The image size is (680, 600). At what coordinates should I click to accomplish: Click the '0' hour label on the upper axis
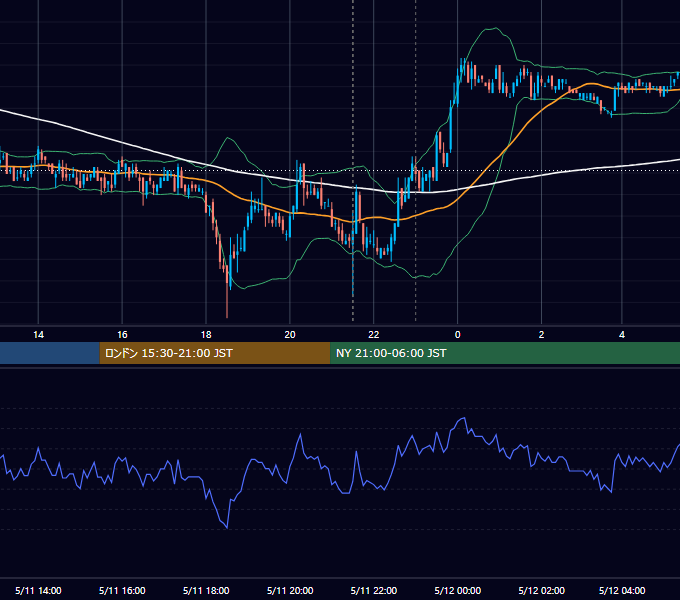coord(457,335)
